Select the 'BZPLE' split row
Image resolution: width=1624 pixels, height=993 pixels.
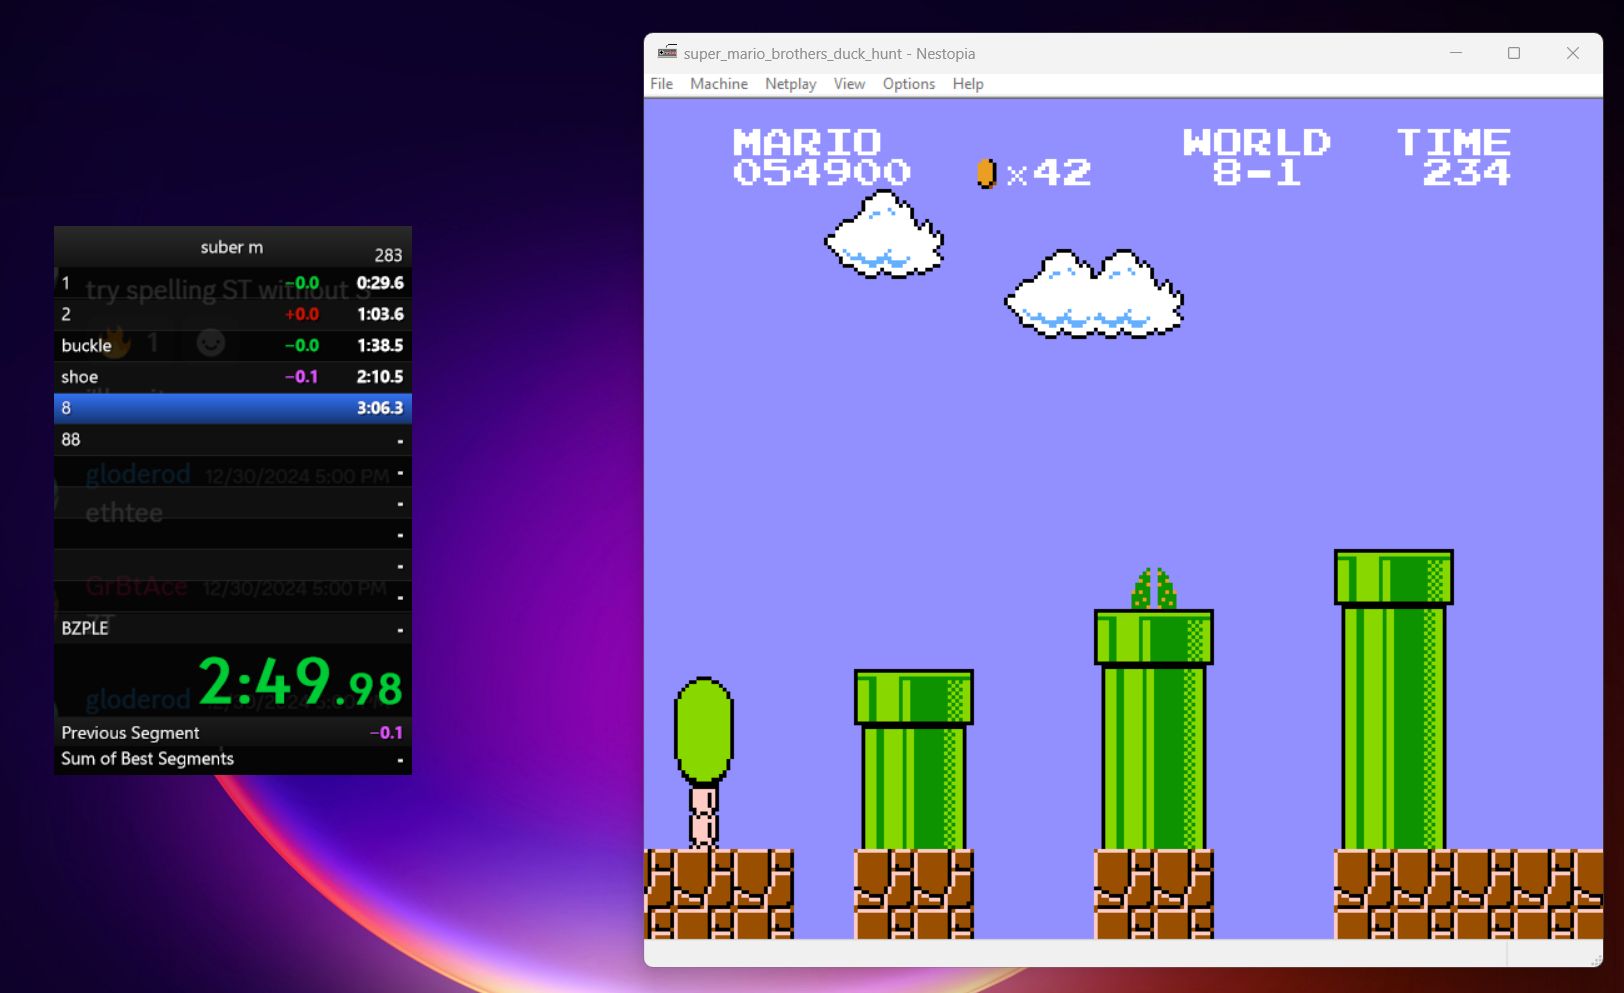click(233, 628)
